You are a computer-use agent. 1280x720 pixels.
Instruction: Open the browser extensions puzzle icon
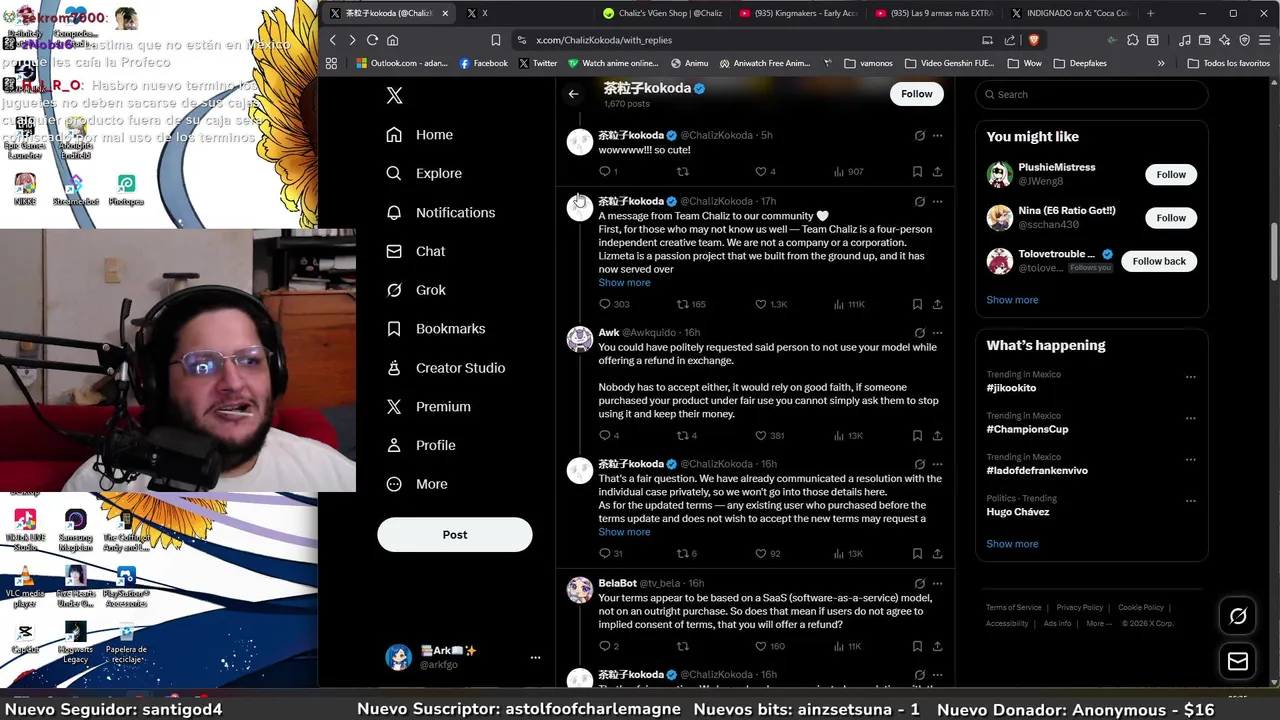1133,40
